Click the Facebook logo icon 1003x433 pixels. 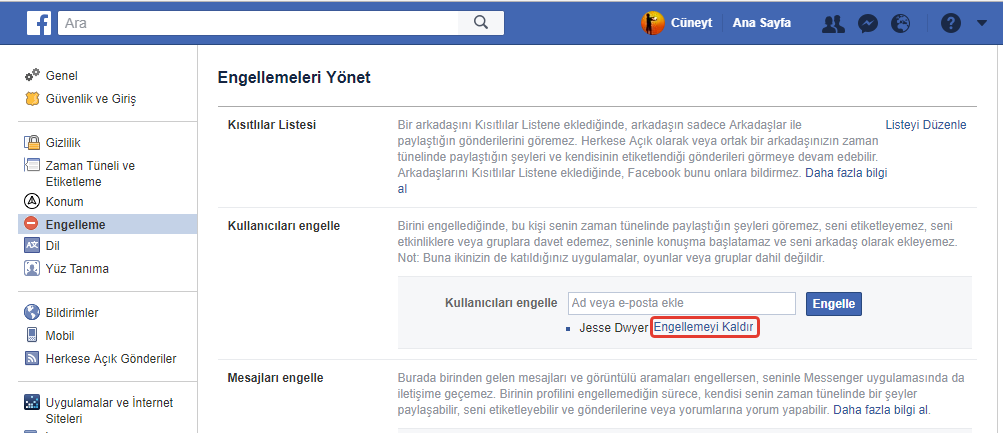click(38, 23)
